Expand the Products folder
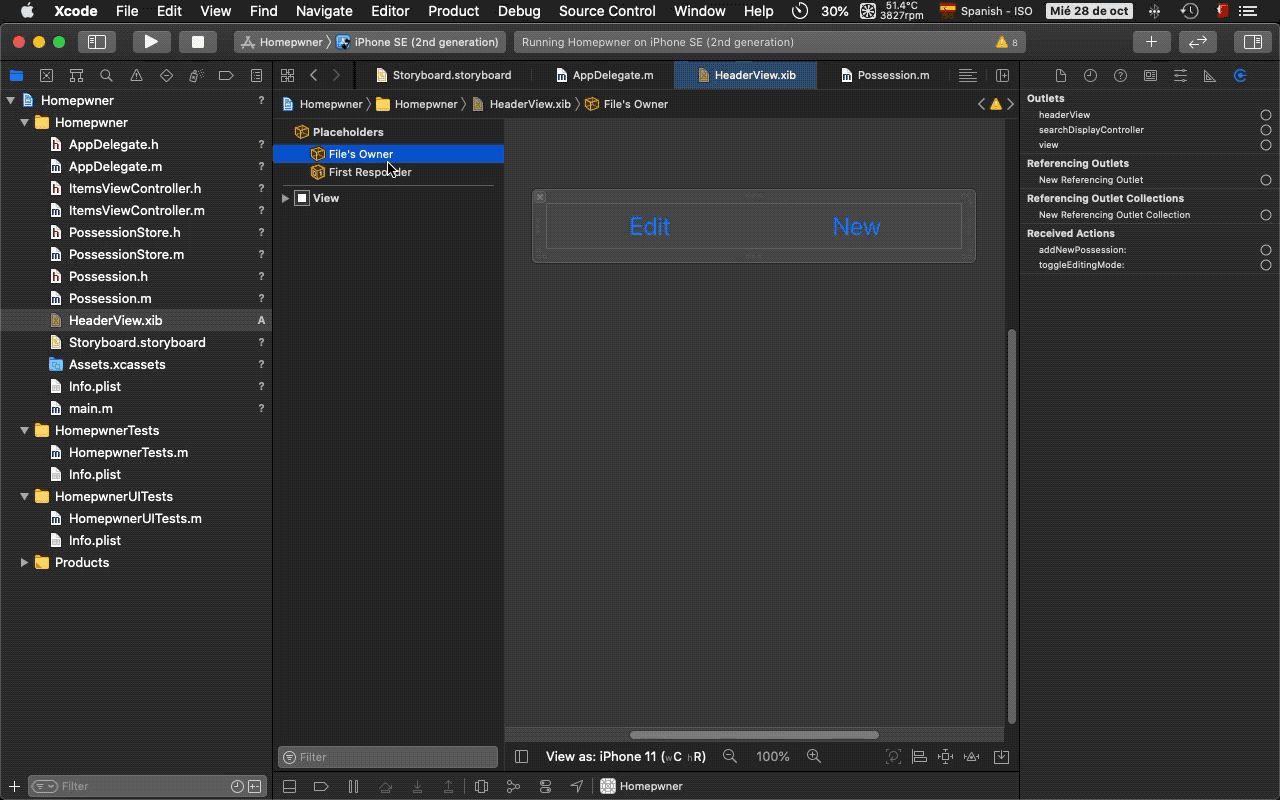The height and width of the screenshot is (800, 1280). (24, 562)
